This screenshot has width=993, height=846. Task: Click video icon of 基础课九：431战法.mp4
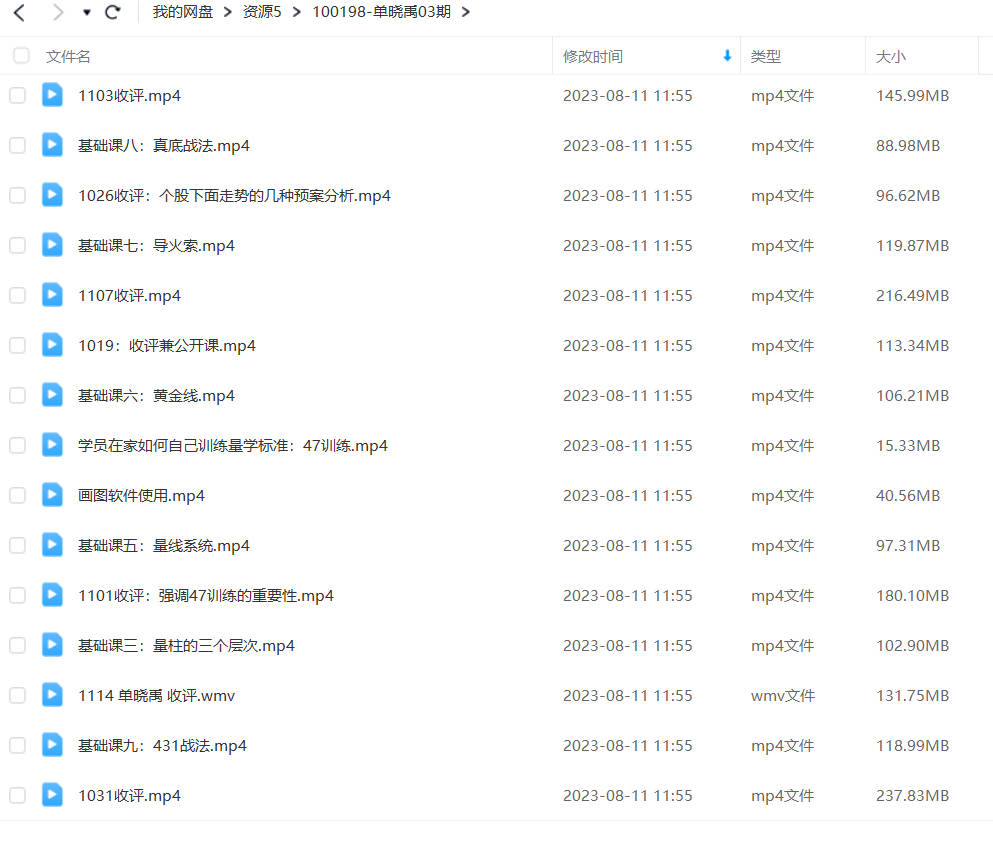point(52,745)
